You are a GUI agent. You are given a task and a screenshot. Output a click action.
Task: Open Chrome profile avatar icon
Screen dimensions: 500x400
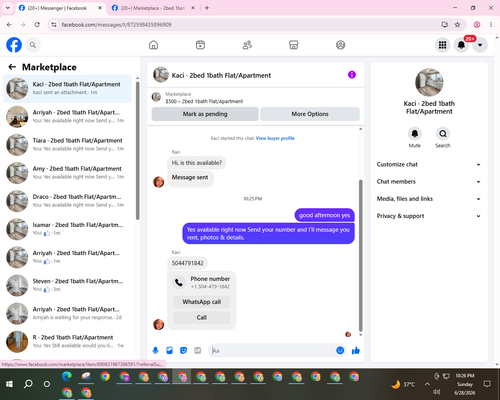[x=477, y=24]
